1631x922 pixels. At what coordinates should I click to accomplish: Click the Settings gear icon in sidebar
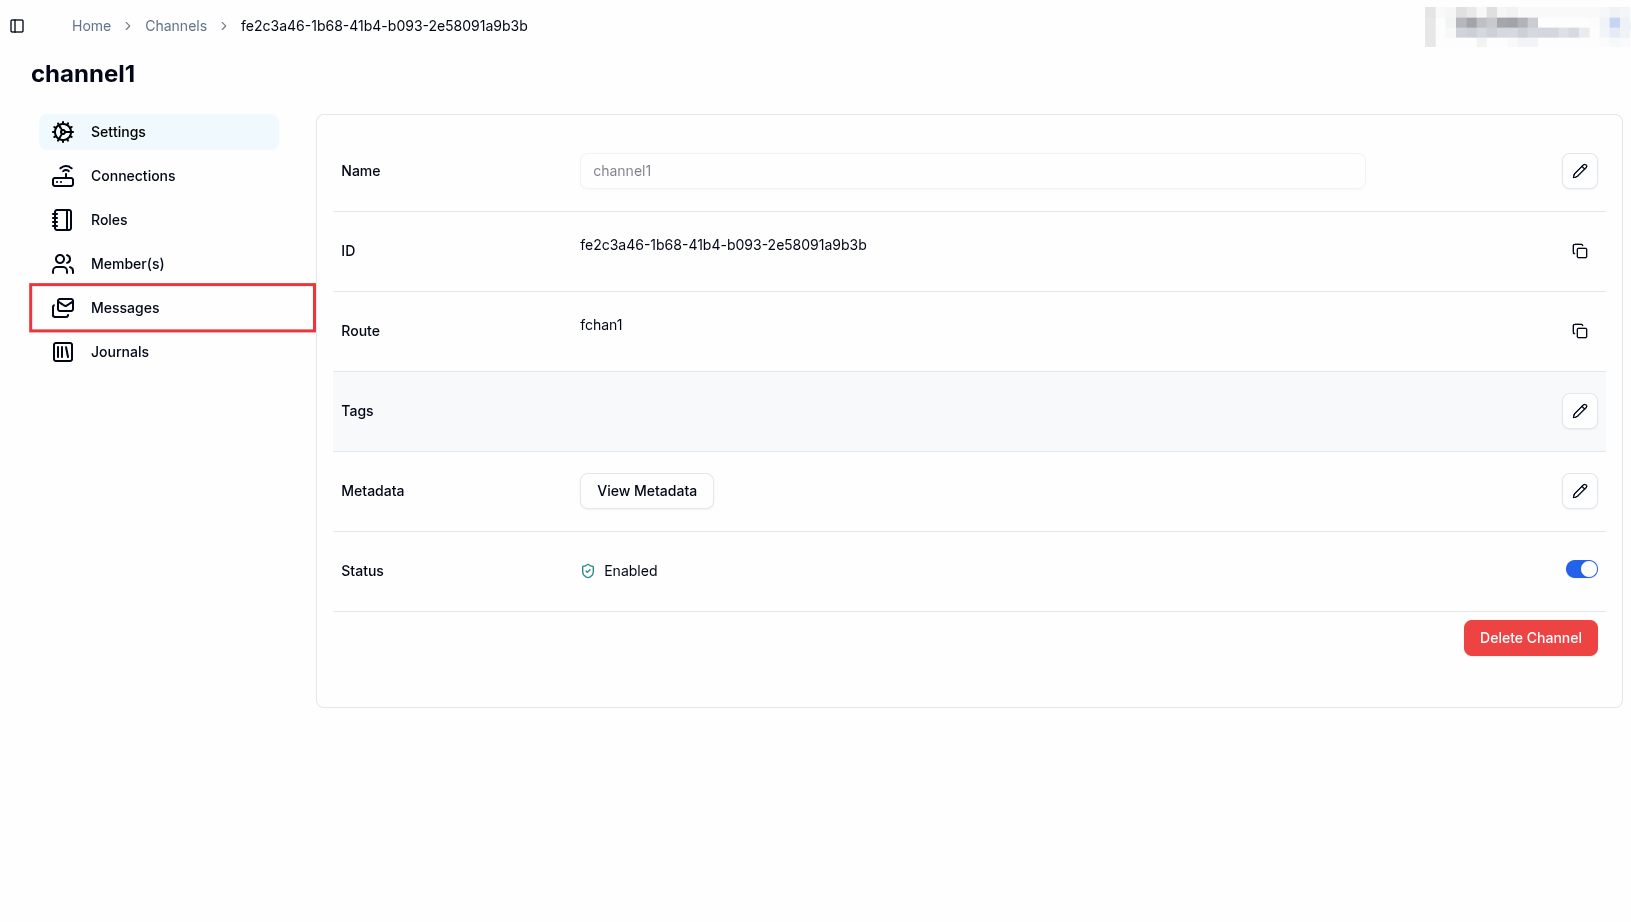click(x=63, y=132)
